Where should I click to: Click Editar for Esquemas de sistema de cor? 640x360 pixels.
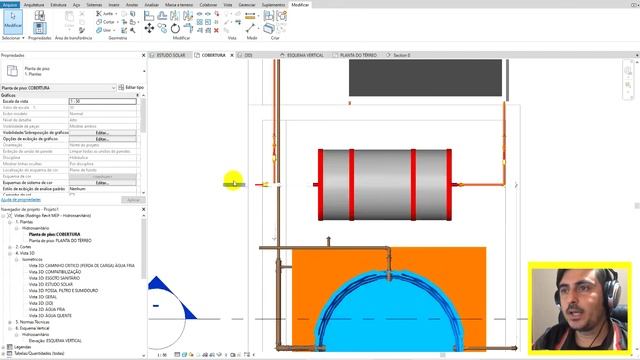(102, 183)
